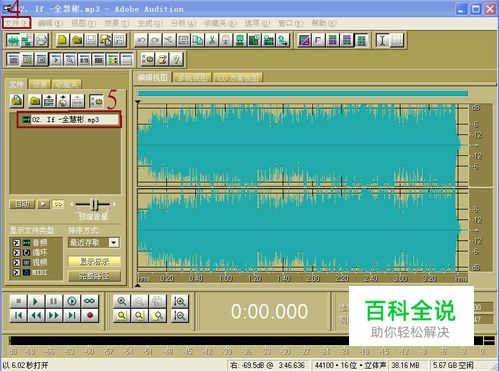Open the 效果 panel tab
This screenshot has width=499, height=371.
click(x=39, y=84)
